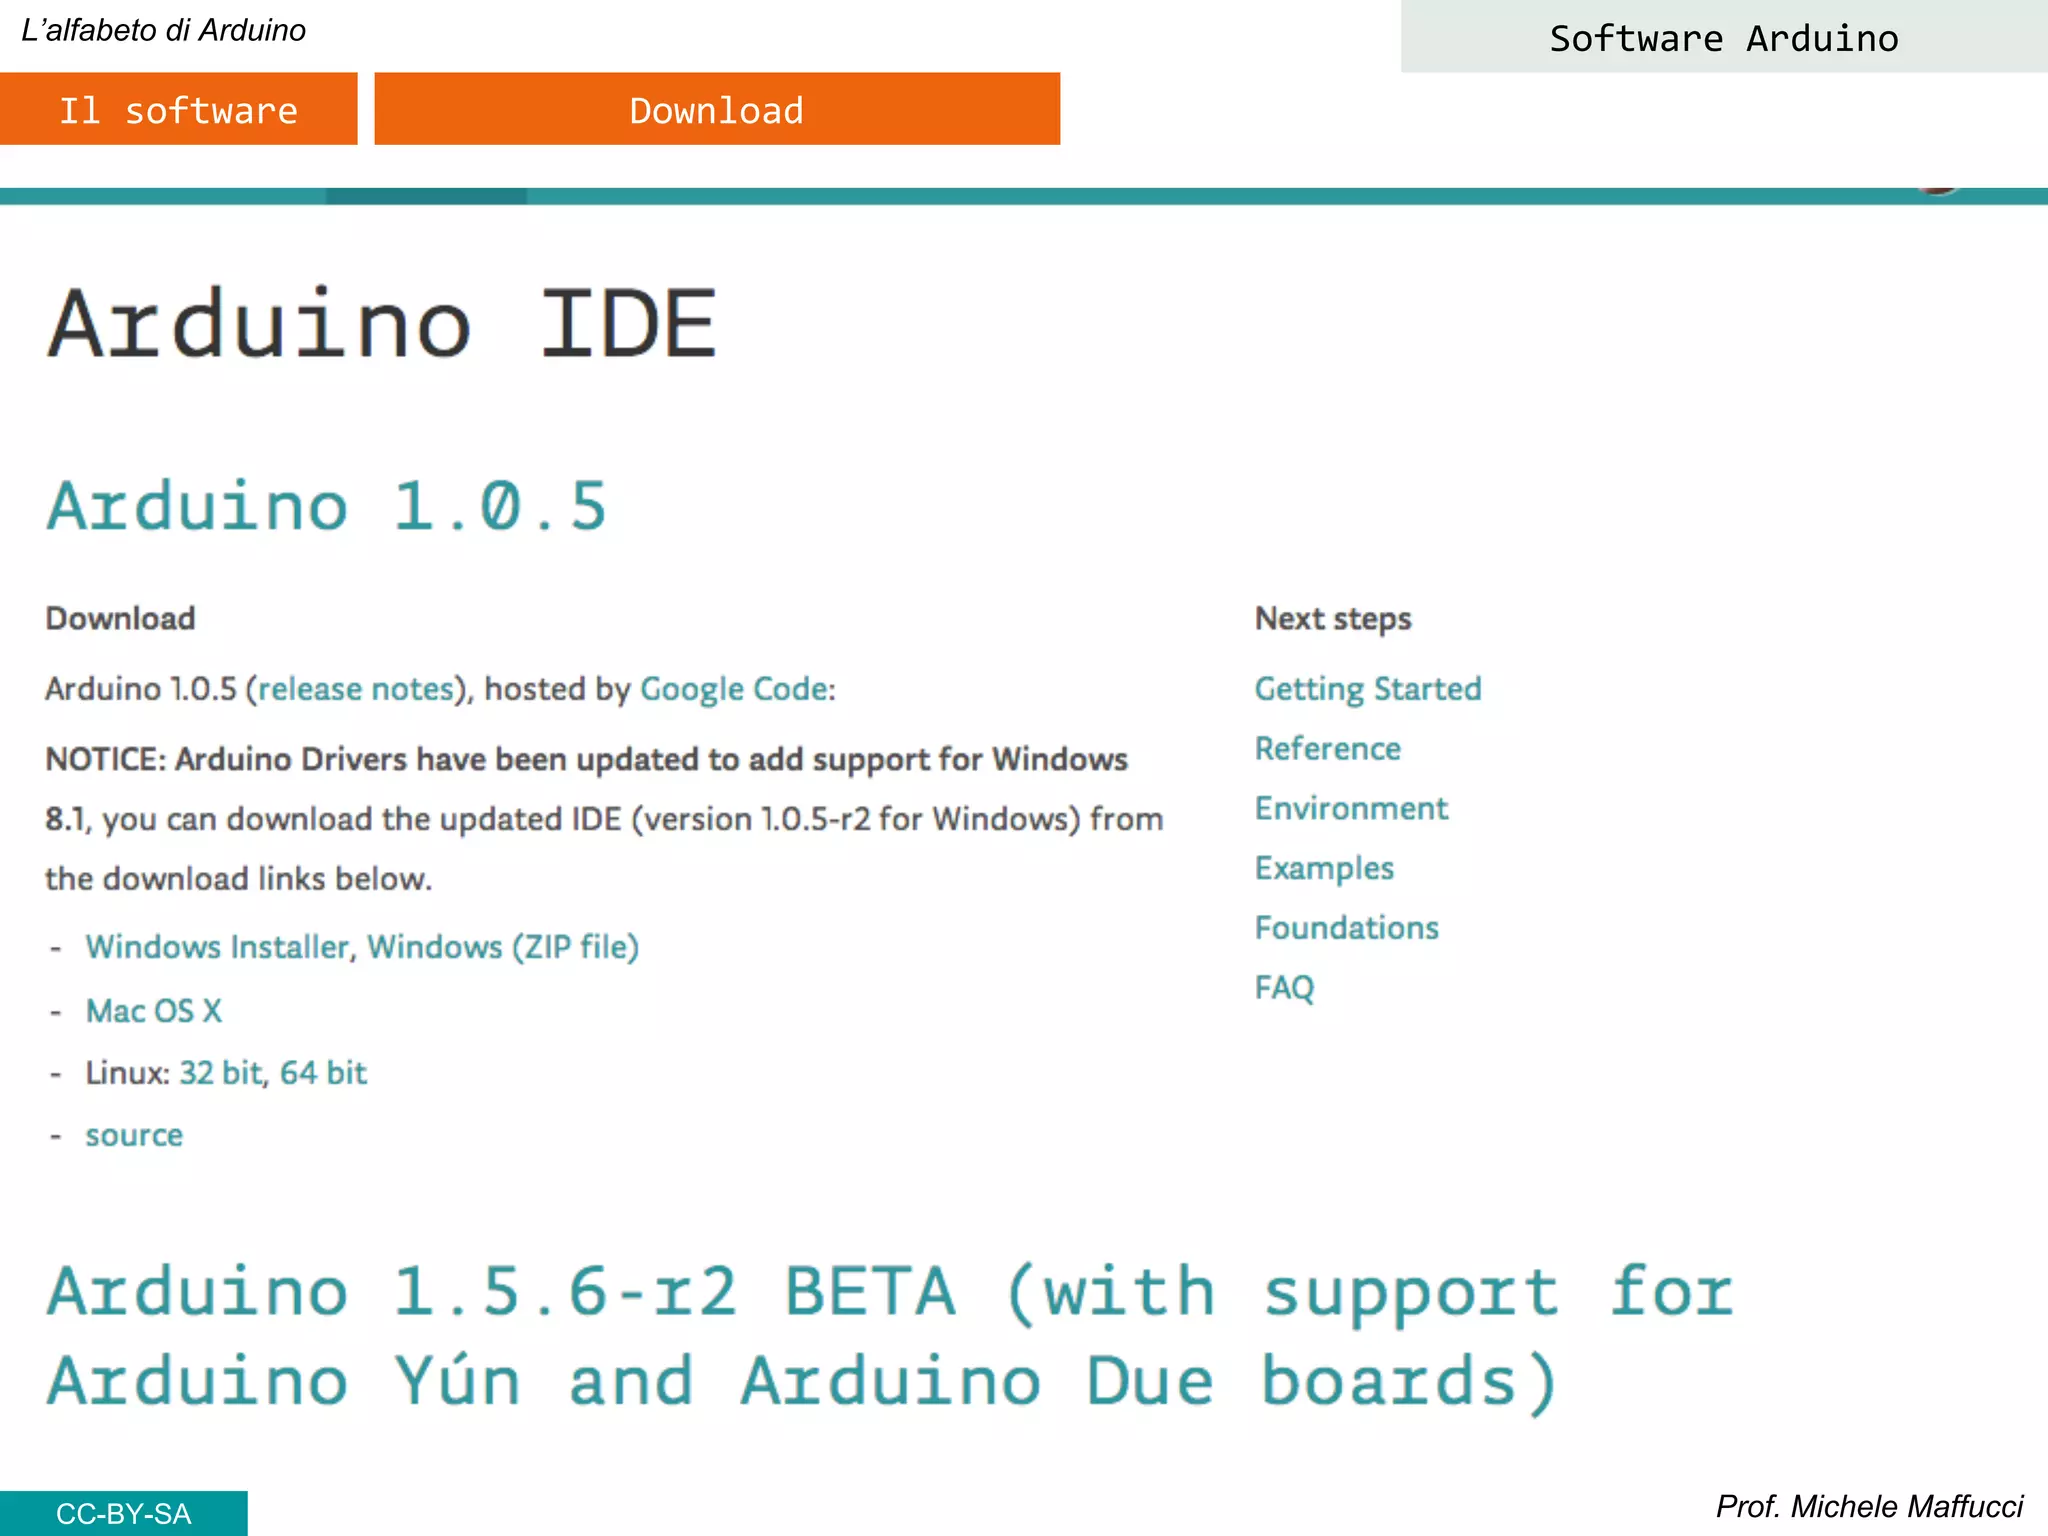Open the FAQ link
This screenshot has width=2048, height=1536.
pyautogui.click(x=1285, y=987)
